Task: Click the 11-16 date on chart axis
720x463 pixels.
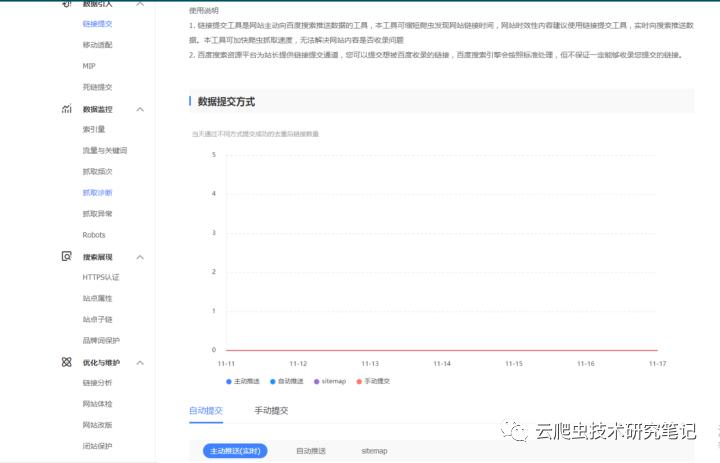Action: (x=586, y=364)
